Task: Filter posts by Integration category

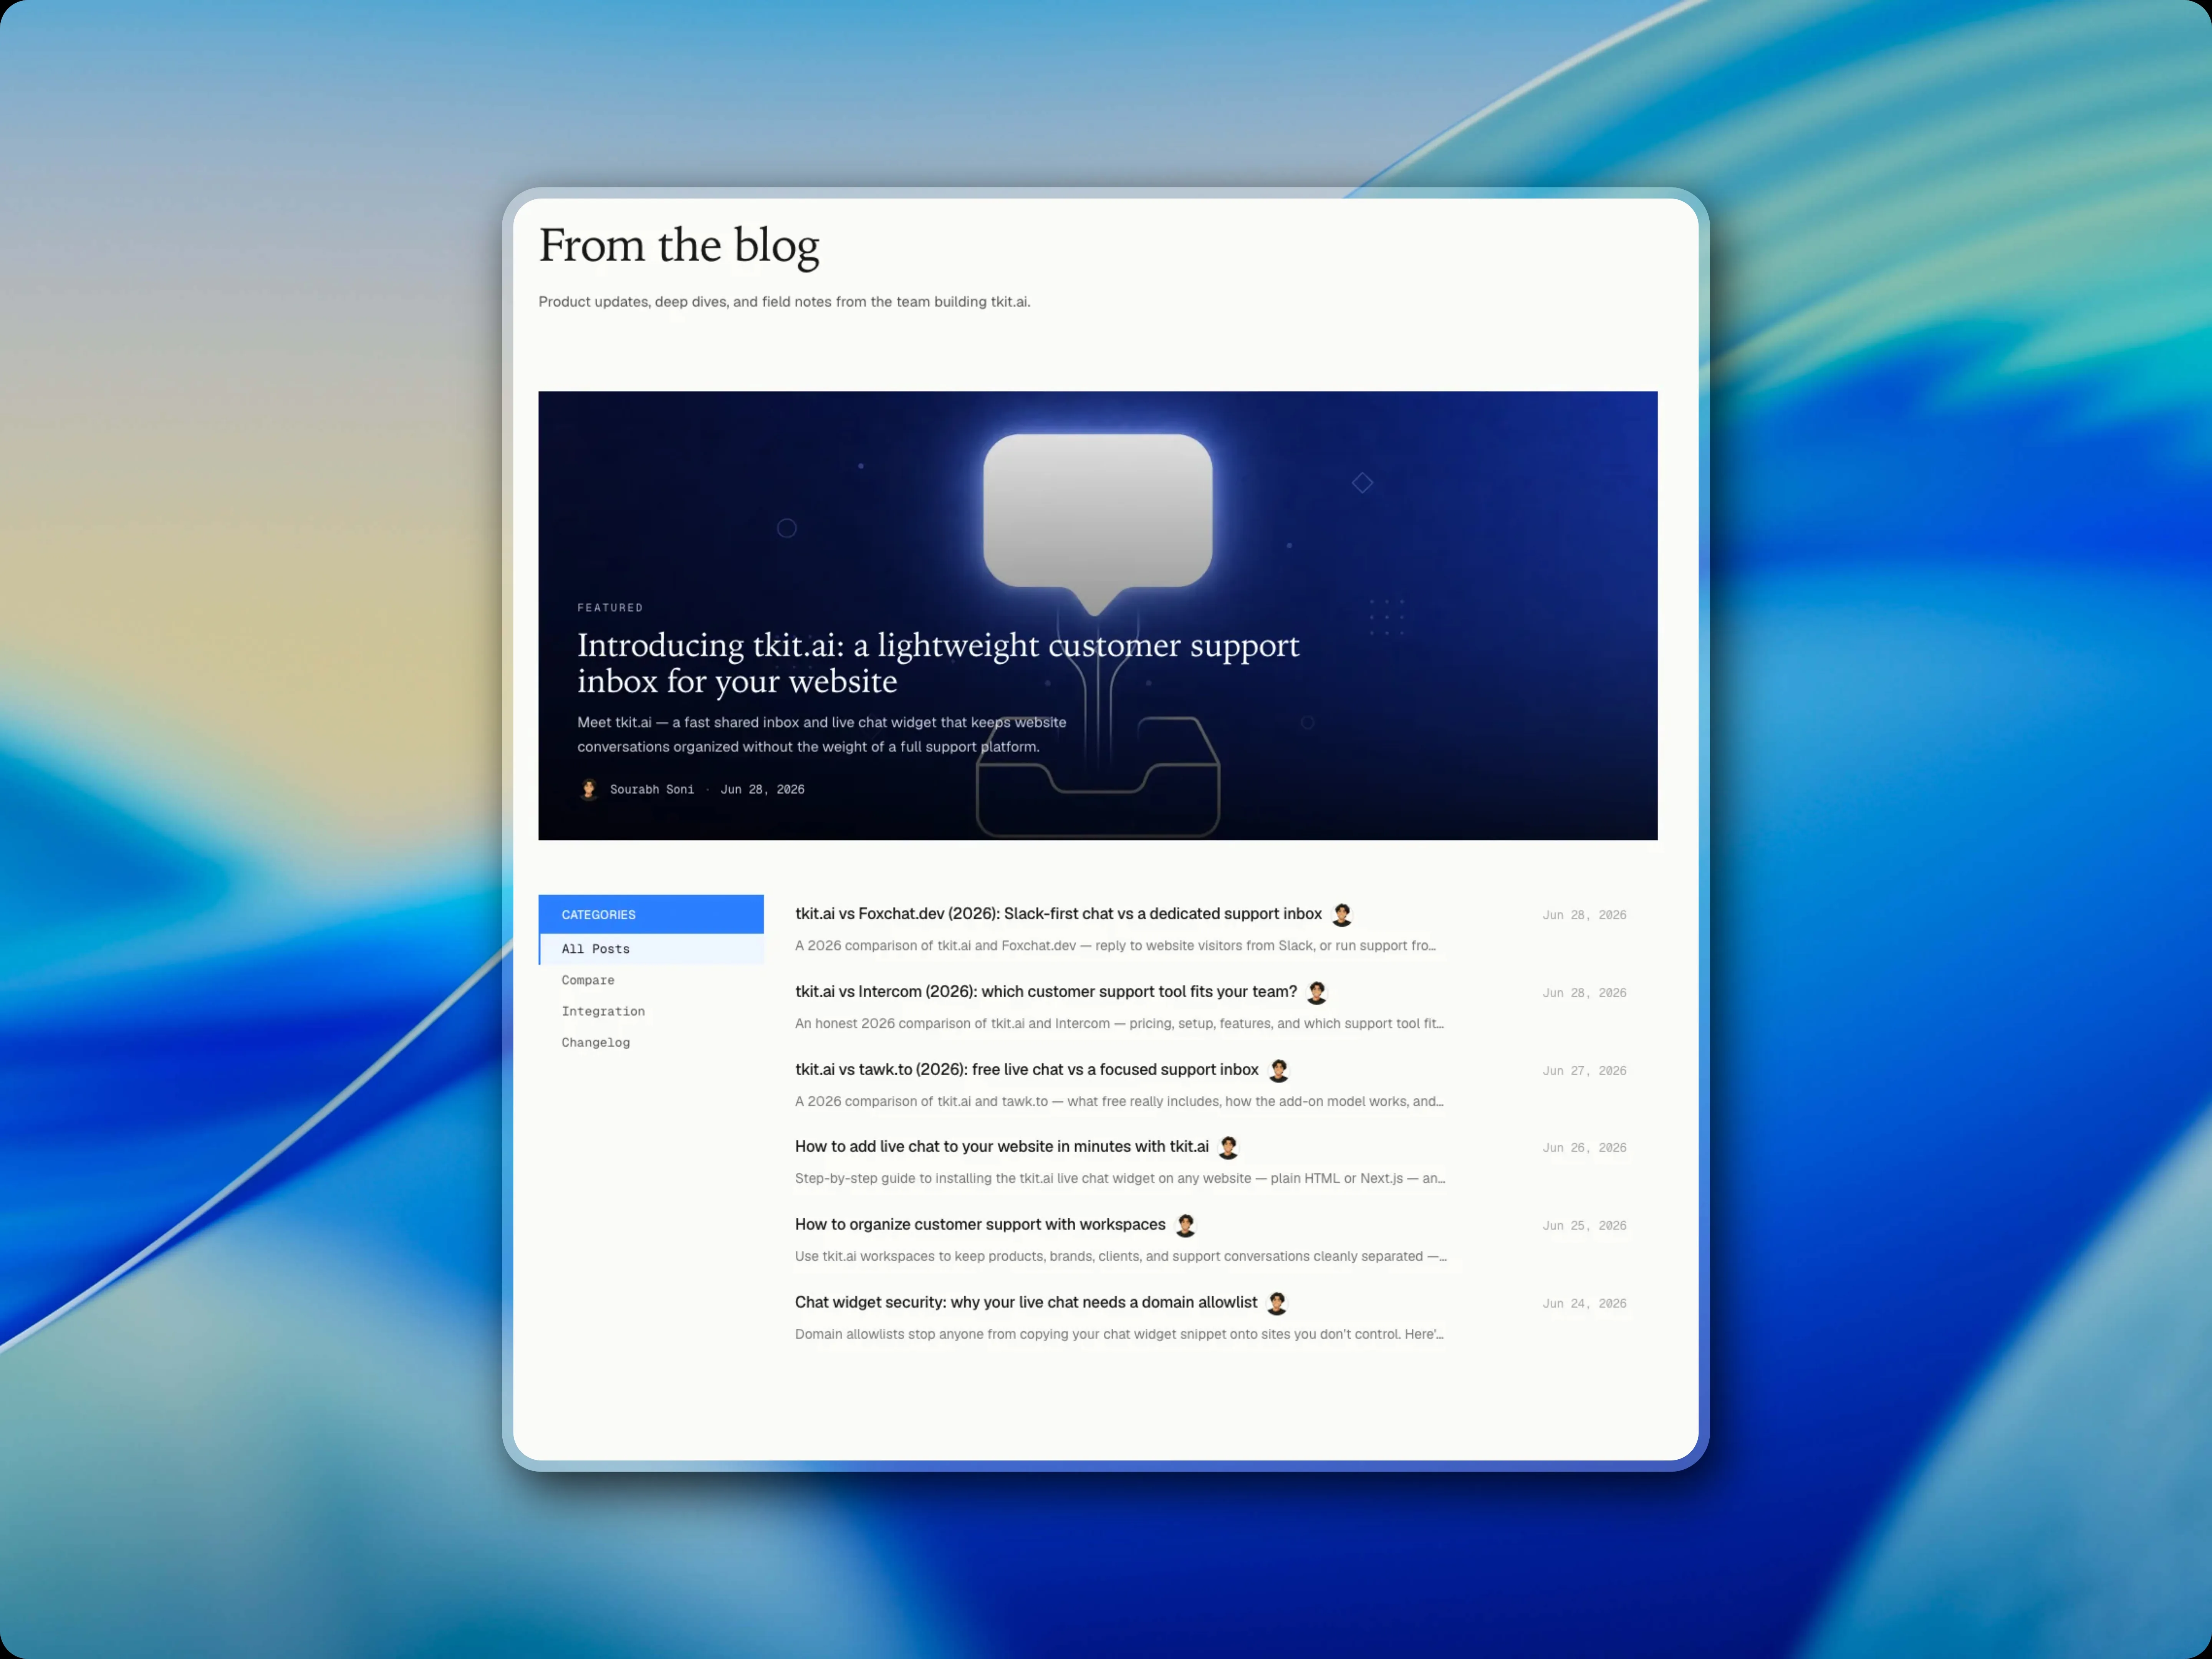Action: pos(603,1011)
